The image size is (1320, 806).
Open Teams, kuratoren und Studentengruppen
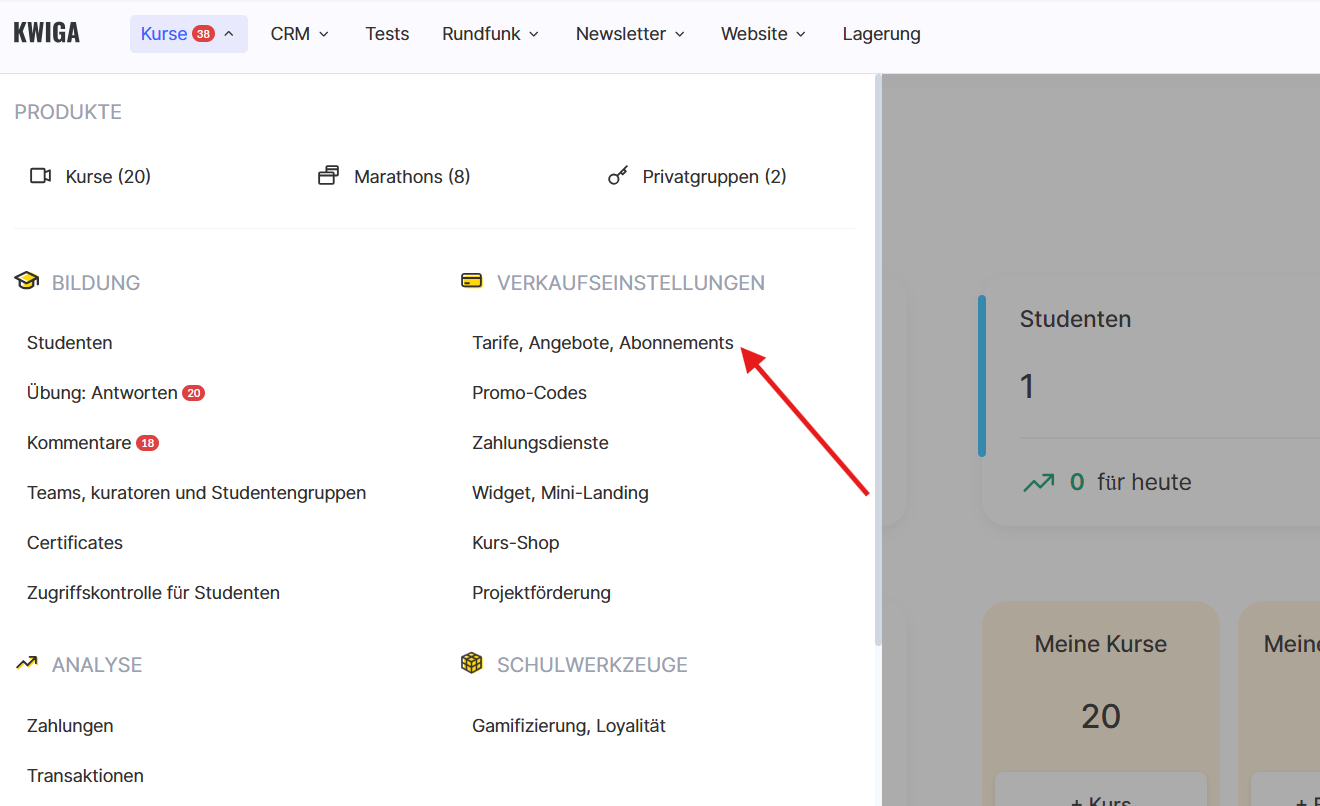point(197,493)
